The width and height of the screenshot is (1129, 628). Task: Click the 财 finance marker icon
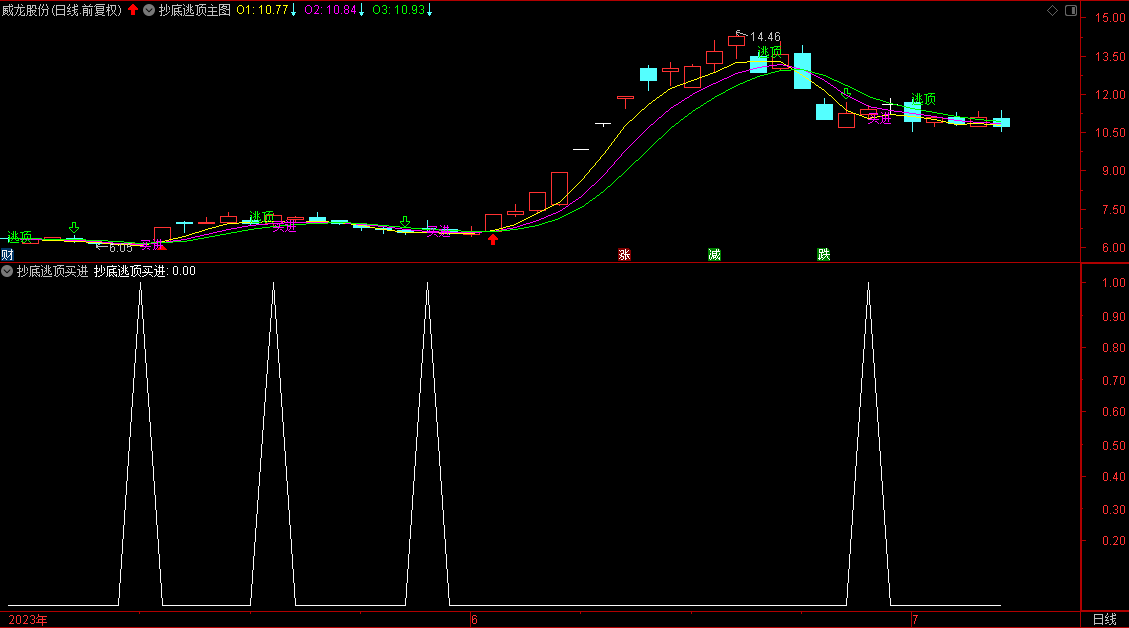(7, 254)
